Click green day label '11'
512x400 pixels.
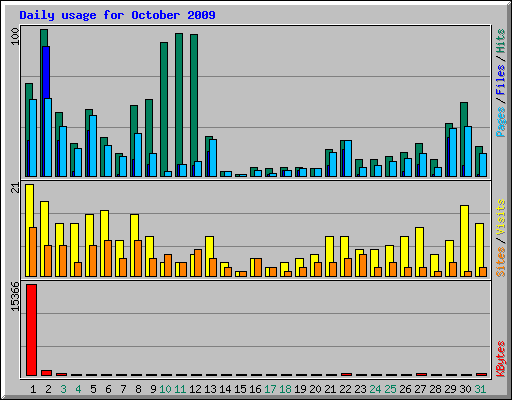click(x=180, y=389)
